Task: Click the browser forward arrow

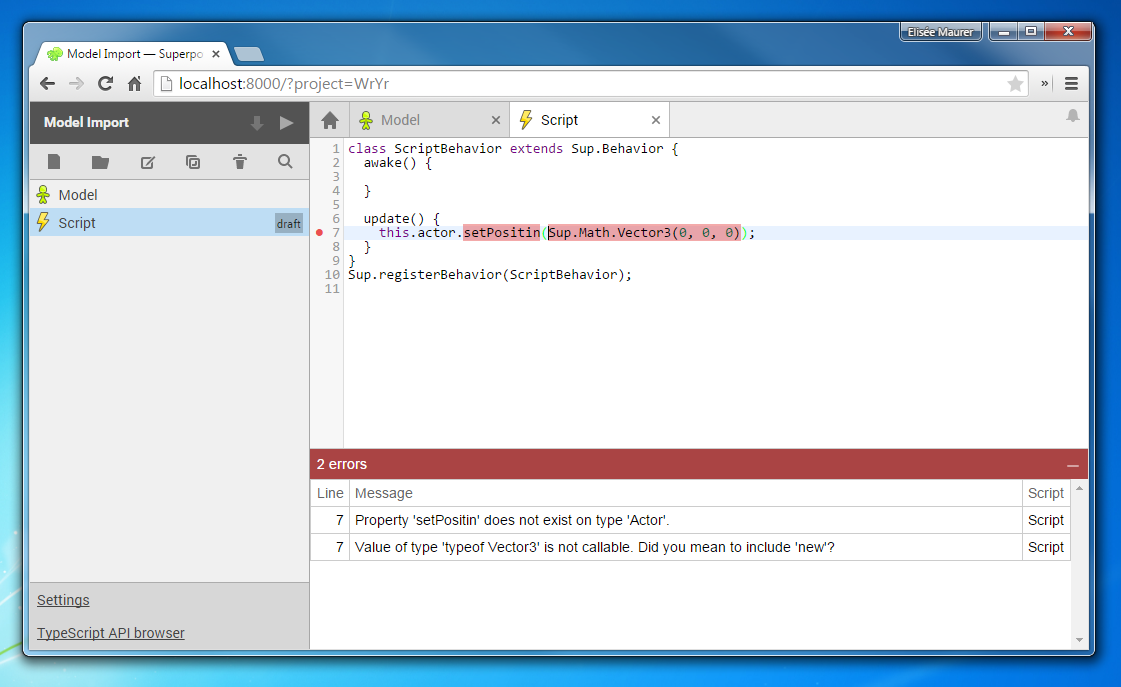Action: (76, 84)
